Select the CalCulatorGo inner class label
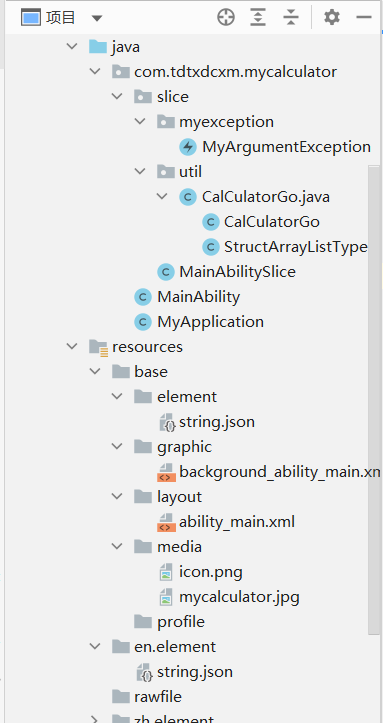383x723 pixels. pyautogui.click(x=272, y=222)
